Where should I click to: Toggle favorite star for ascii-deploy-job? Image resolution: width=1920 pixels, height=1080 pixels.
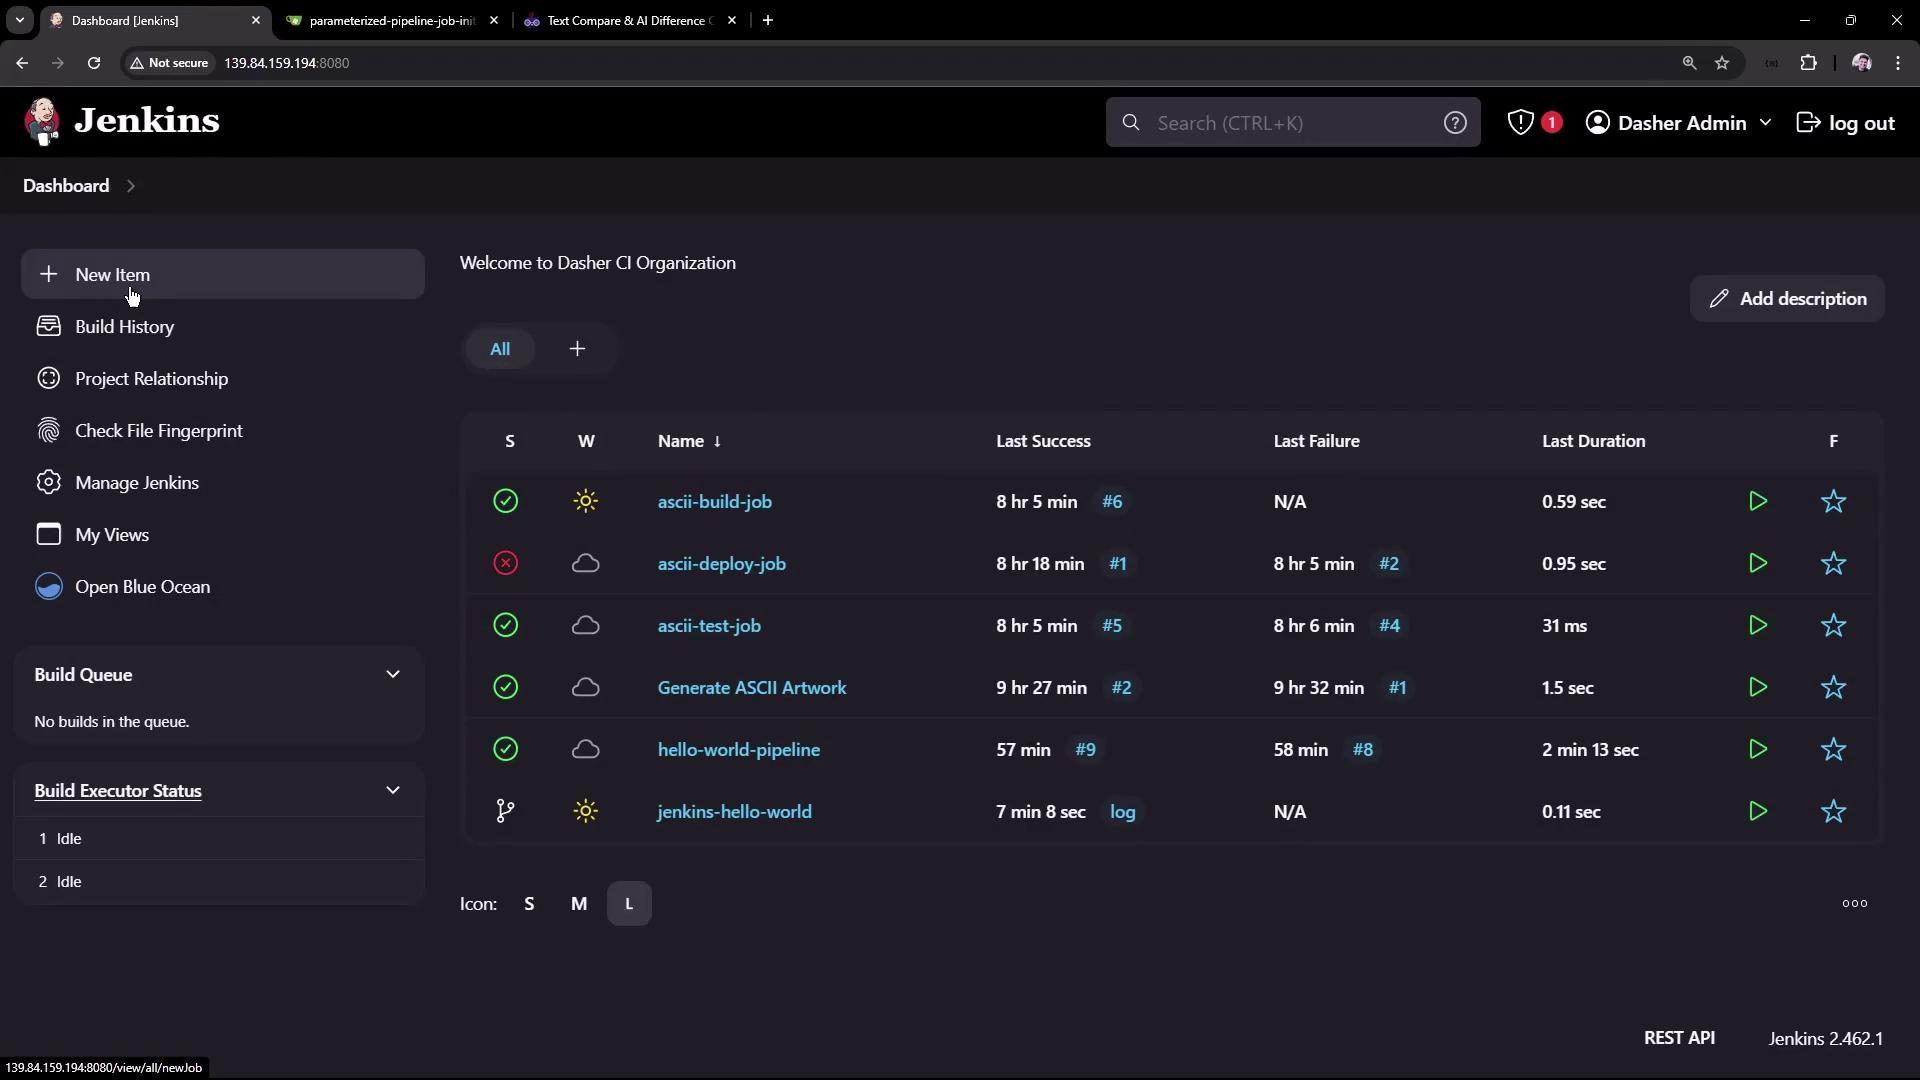pos(1832,563)
